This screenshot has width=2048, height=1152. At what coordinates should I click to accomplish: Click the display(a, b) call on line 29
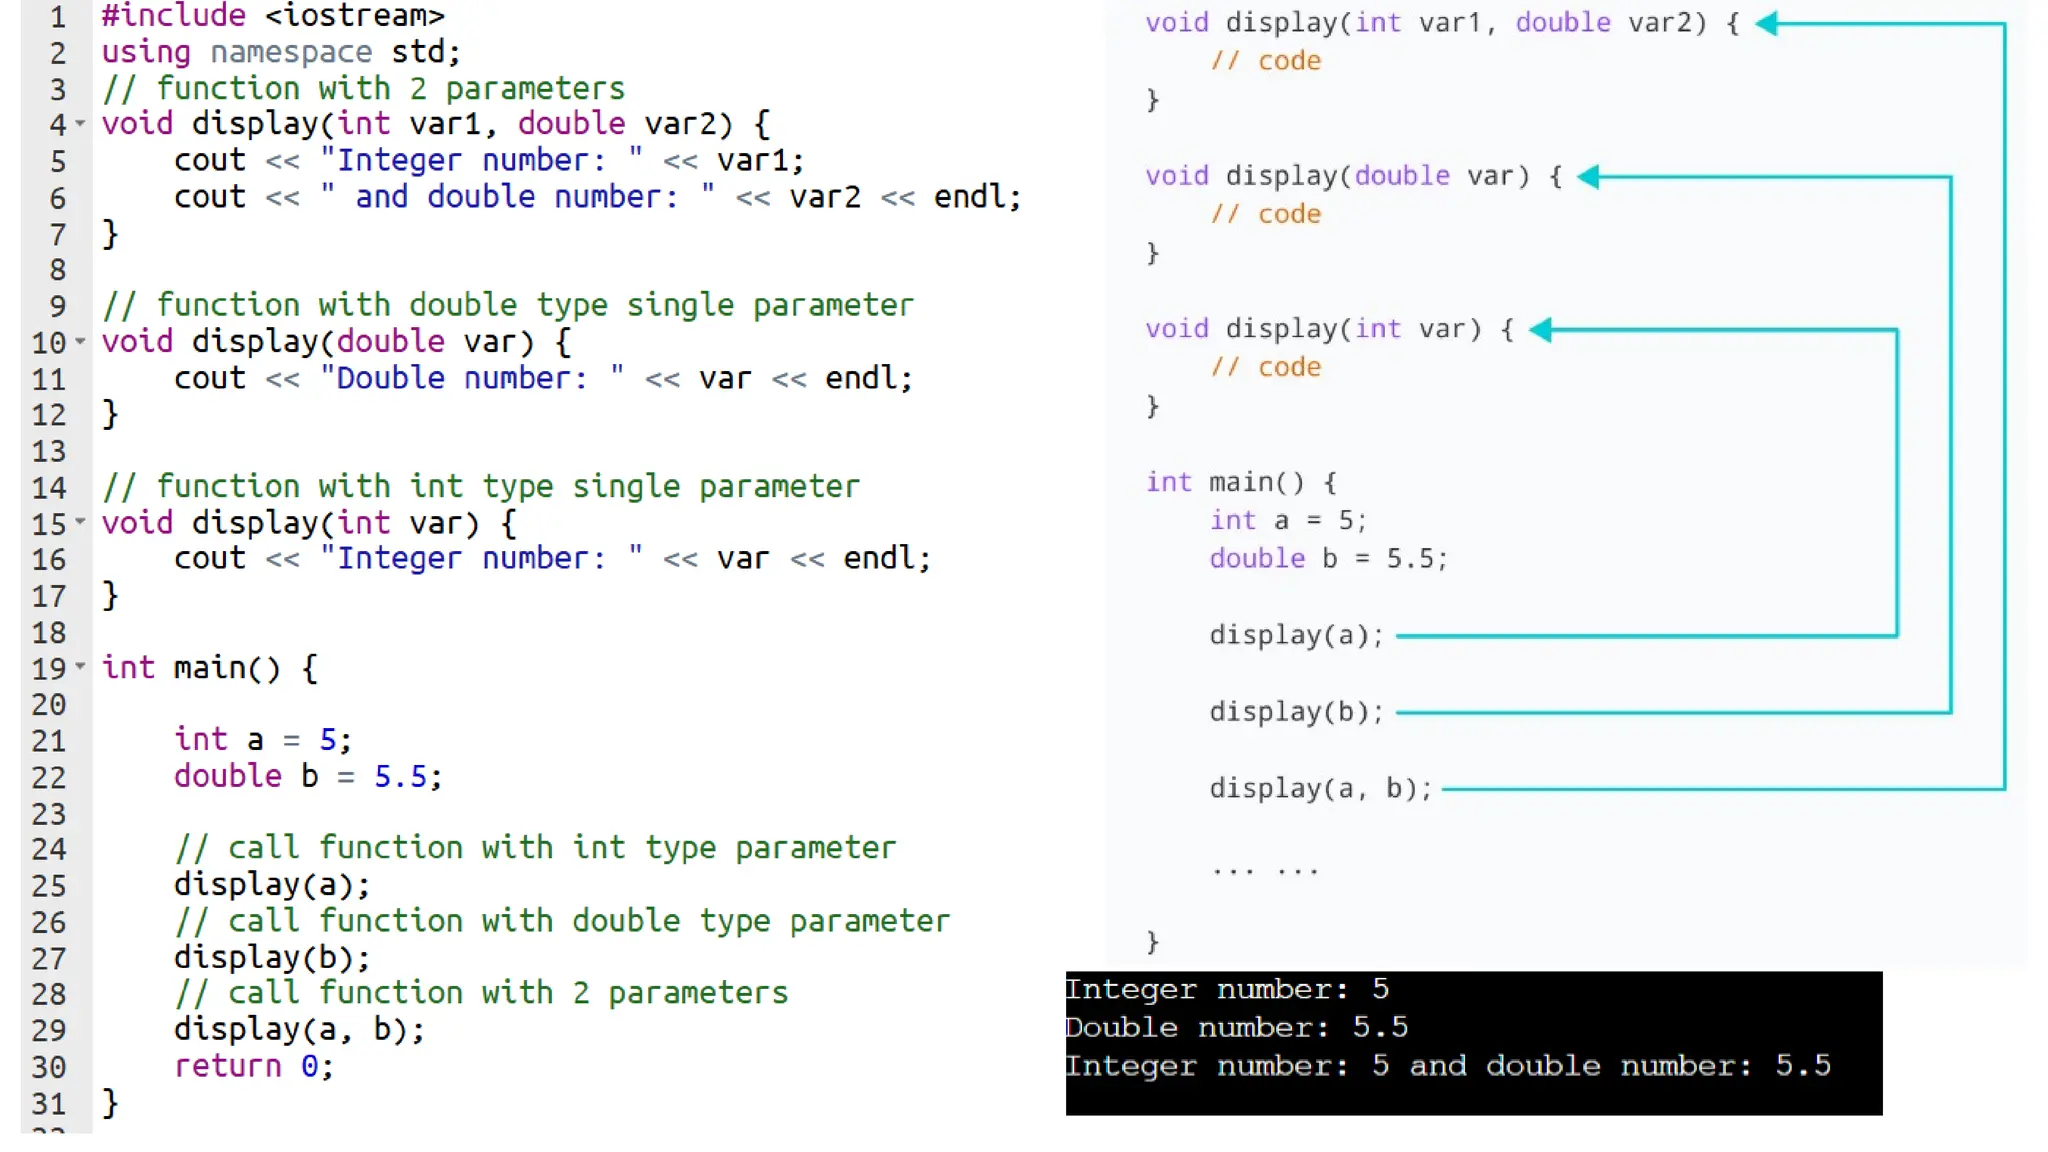point(299,1030)
